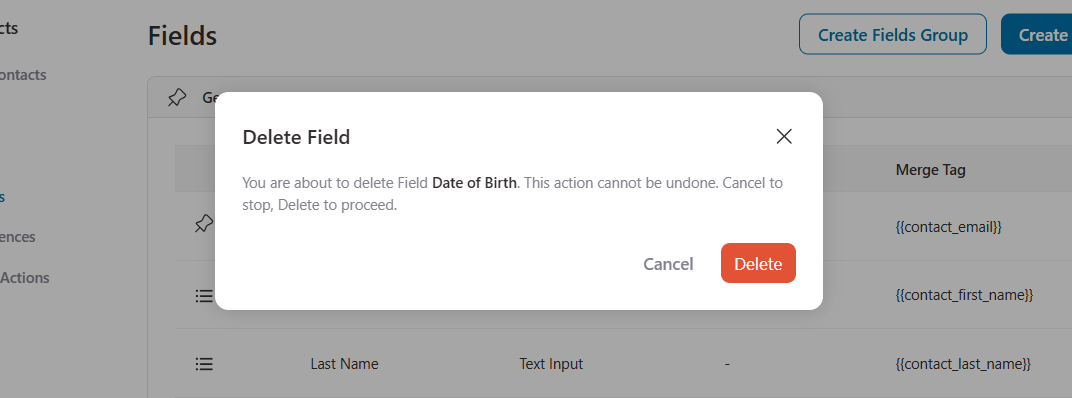Image resolution: width=1072 pixels, height=398 pixels.
Task: Cancel the Date of Birth deletion
Action: click(x=668, y=264)
